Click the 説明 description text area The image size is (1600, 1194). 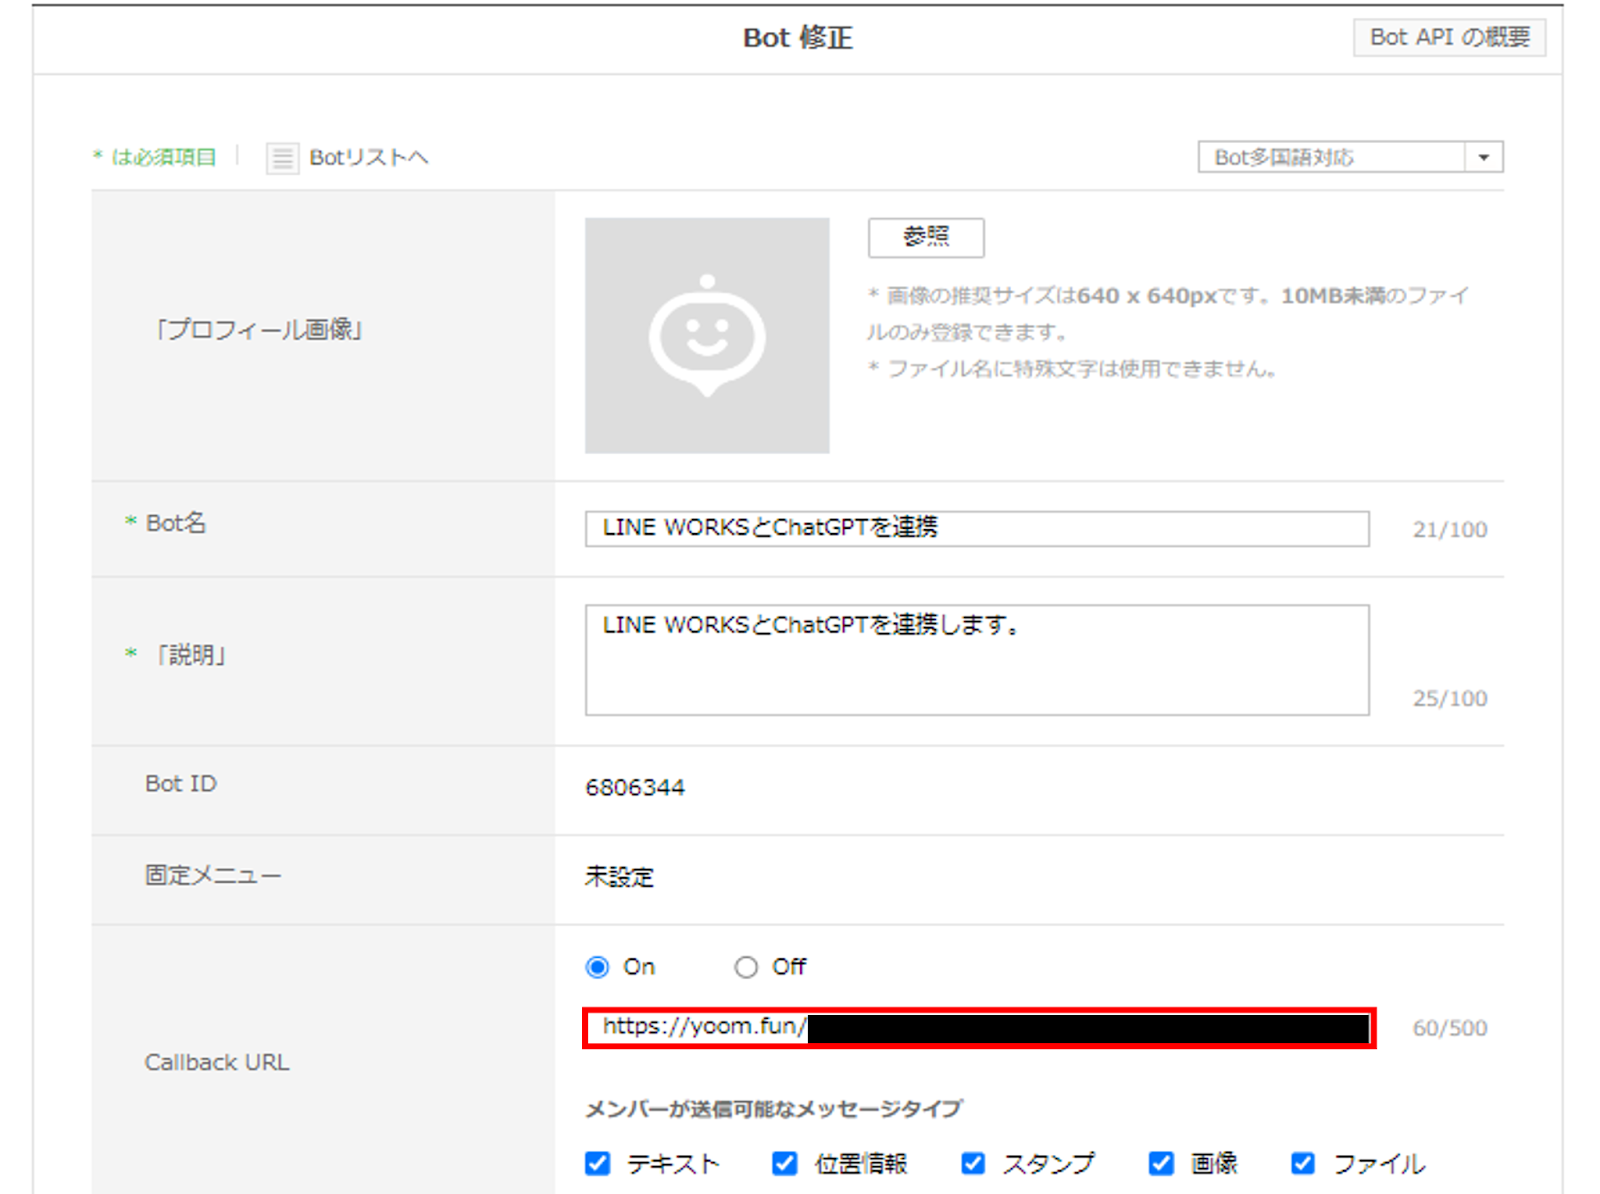(x=976, y=659)
